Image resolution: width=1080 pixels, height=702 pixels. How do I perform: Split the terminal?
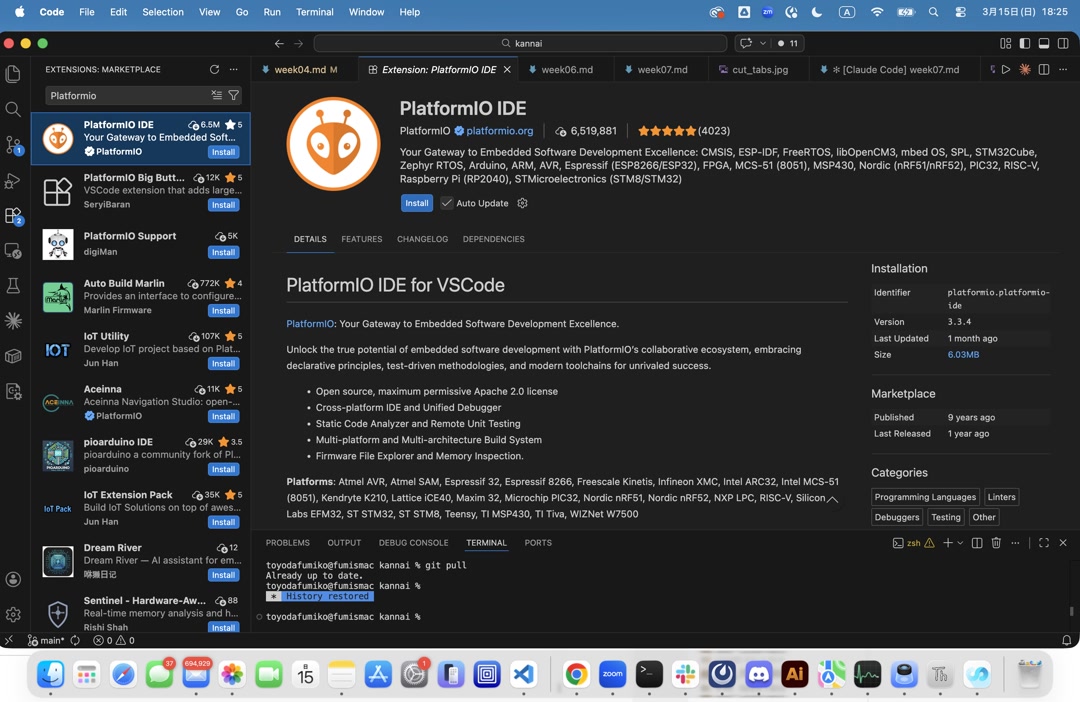point(978,543)
